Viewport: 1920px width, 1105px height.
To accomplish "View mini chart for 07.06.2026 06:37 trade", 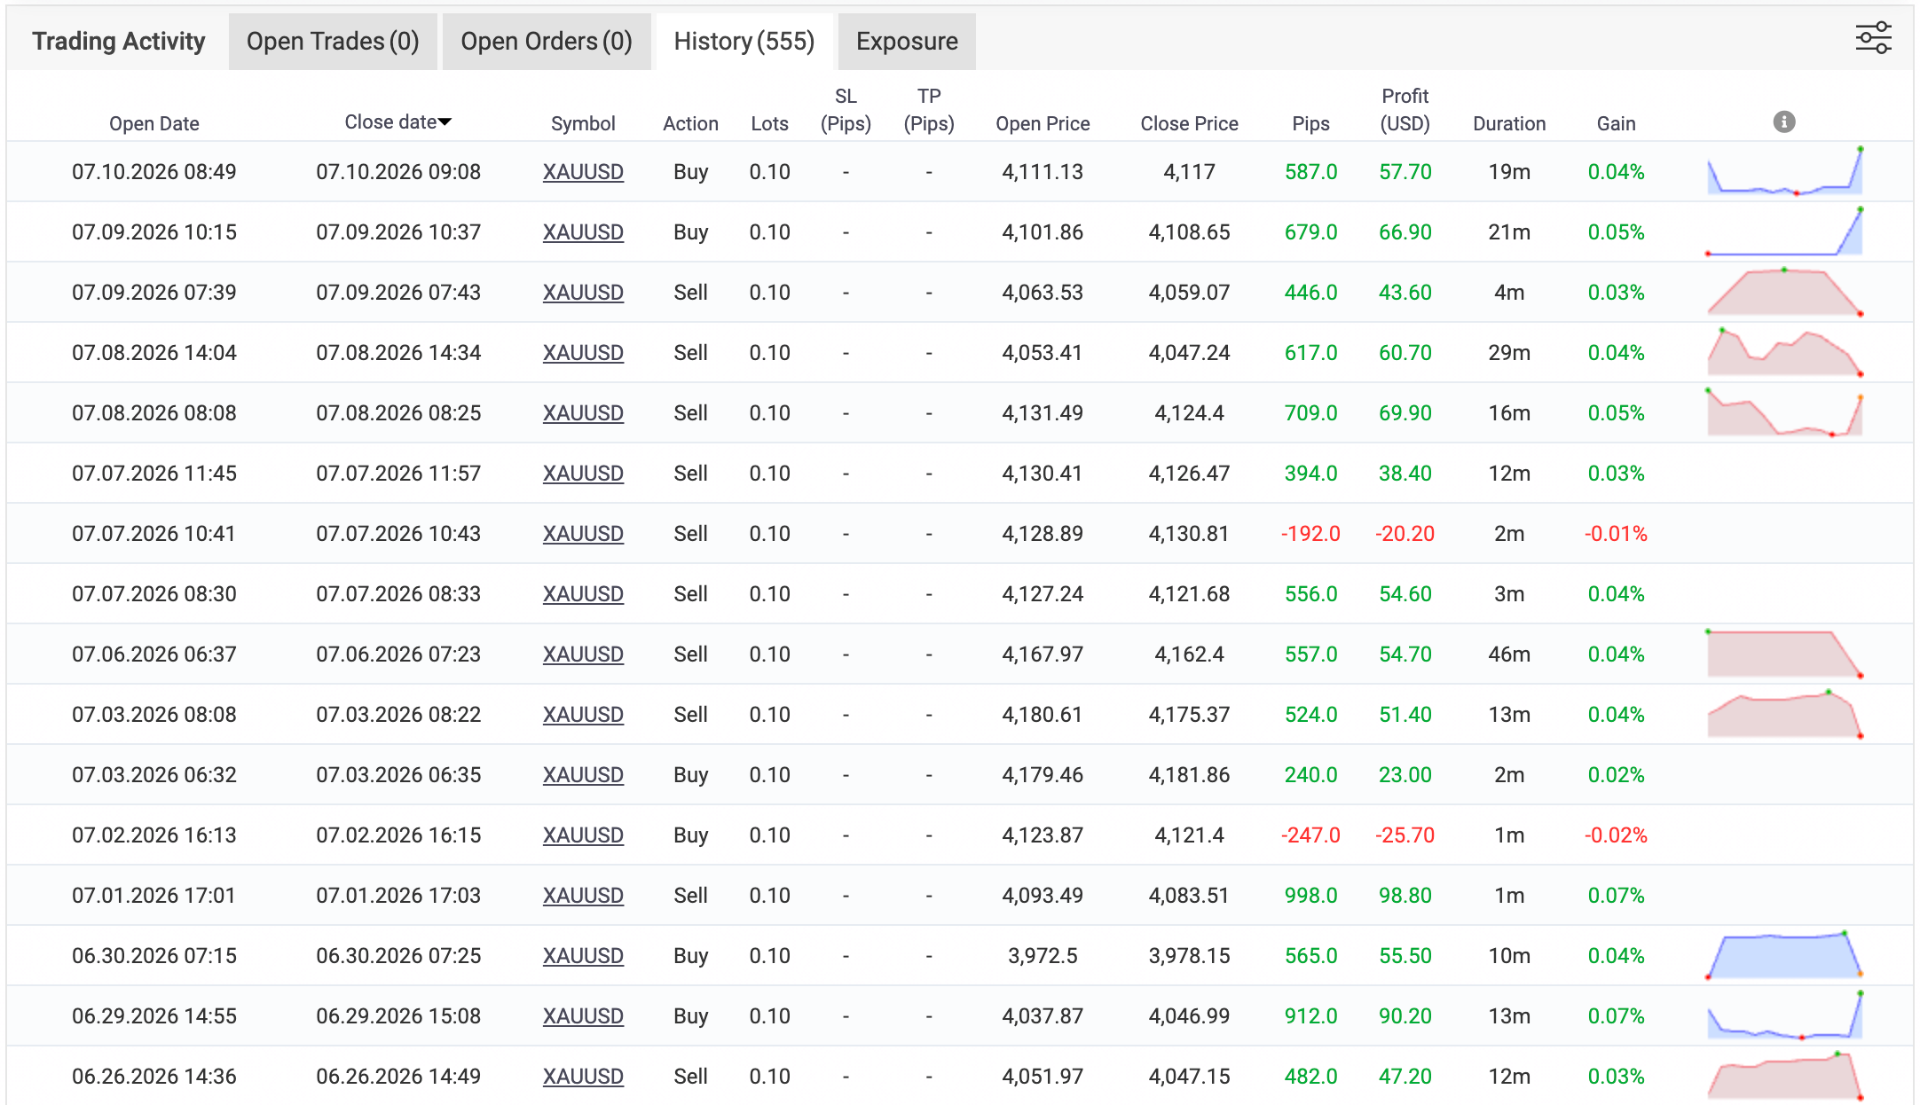I will (1784, 654).
